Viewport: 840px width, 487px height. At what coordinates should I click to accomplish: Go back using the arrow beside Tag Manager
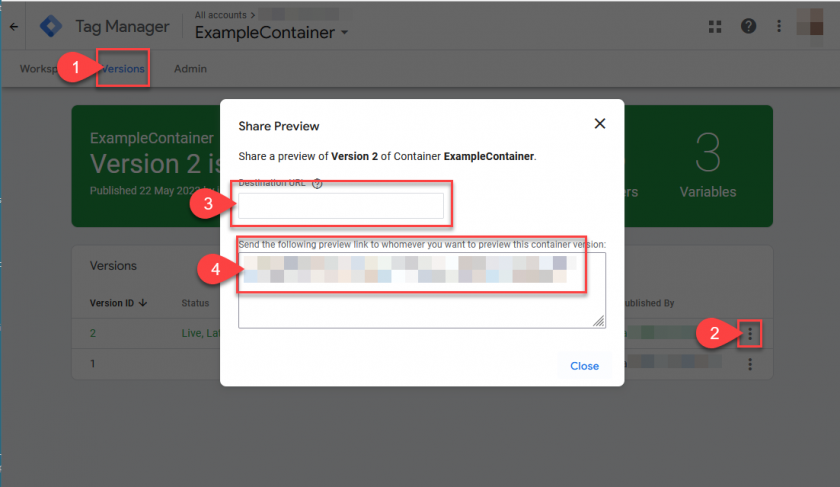tap(14, 26)
